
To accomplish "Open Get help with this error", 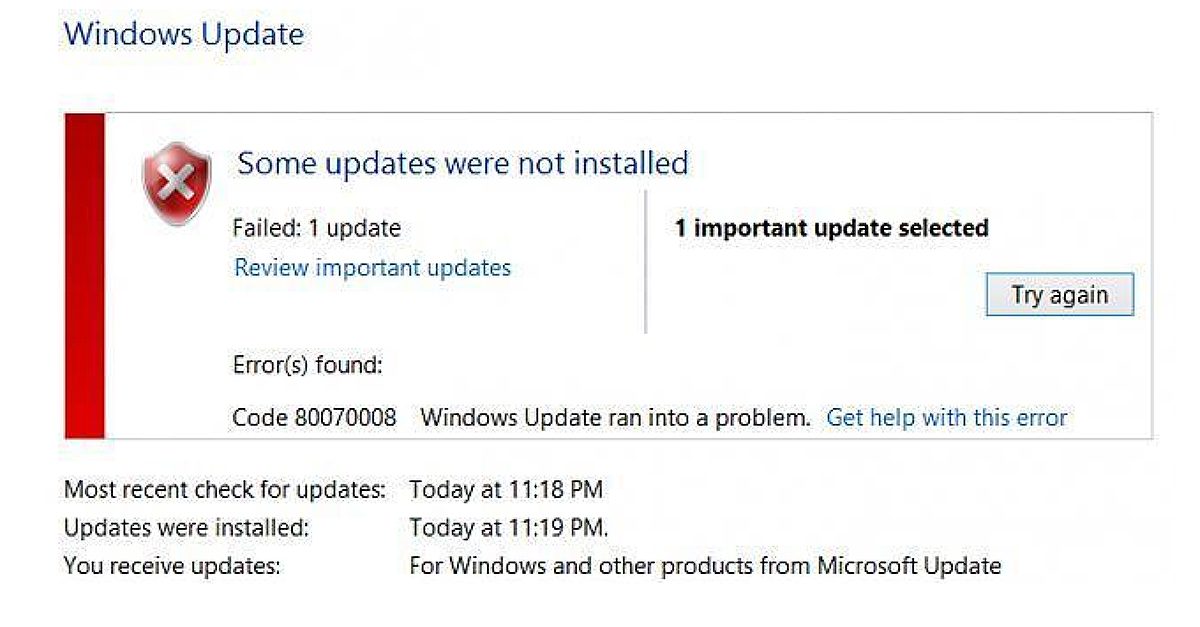I will (946, 417).
